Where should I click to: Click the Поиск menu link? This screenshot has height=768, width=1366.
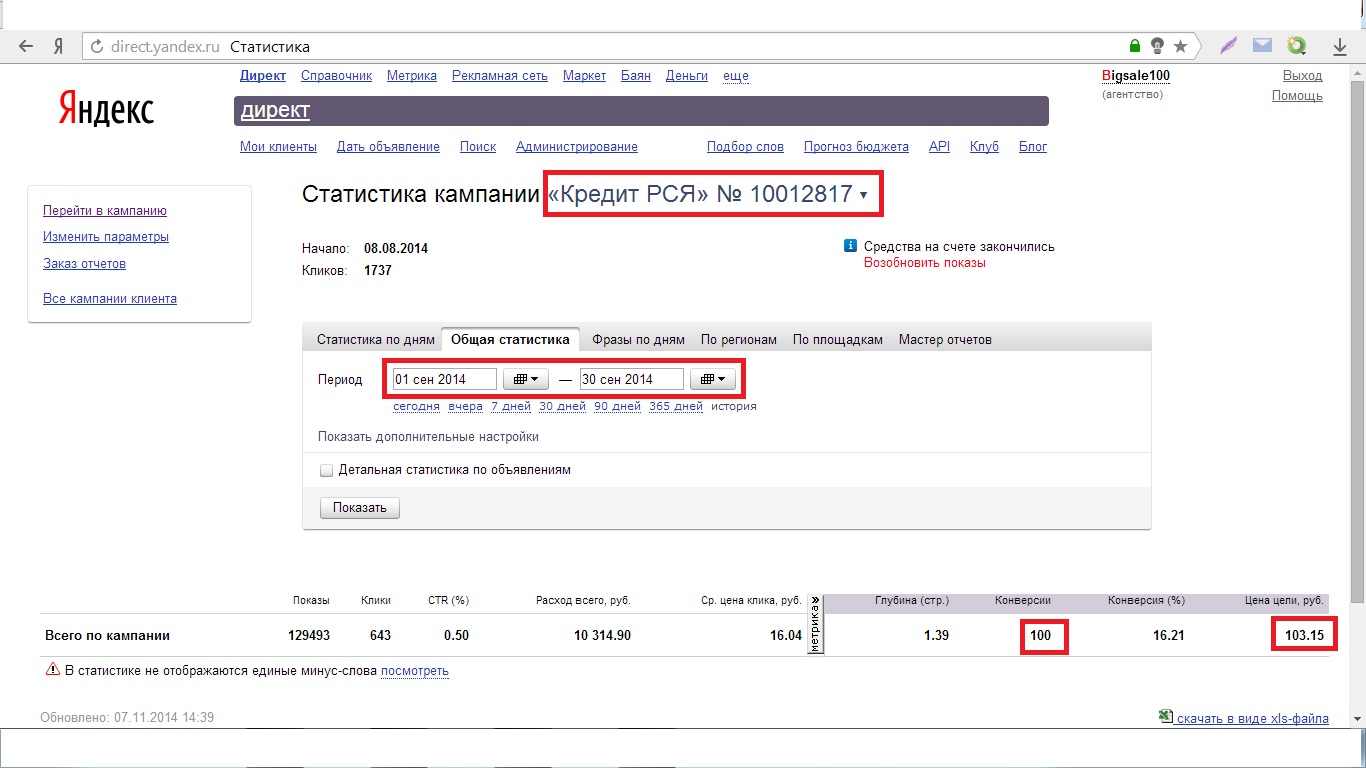tap(478, 146)
